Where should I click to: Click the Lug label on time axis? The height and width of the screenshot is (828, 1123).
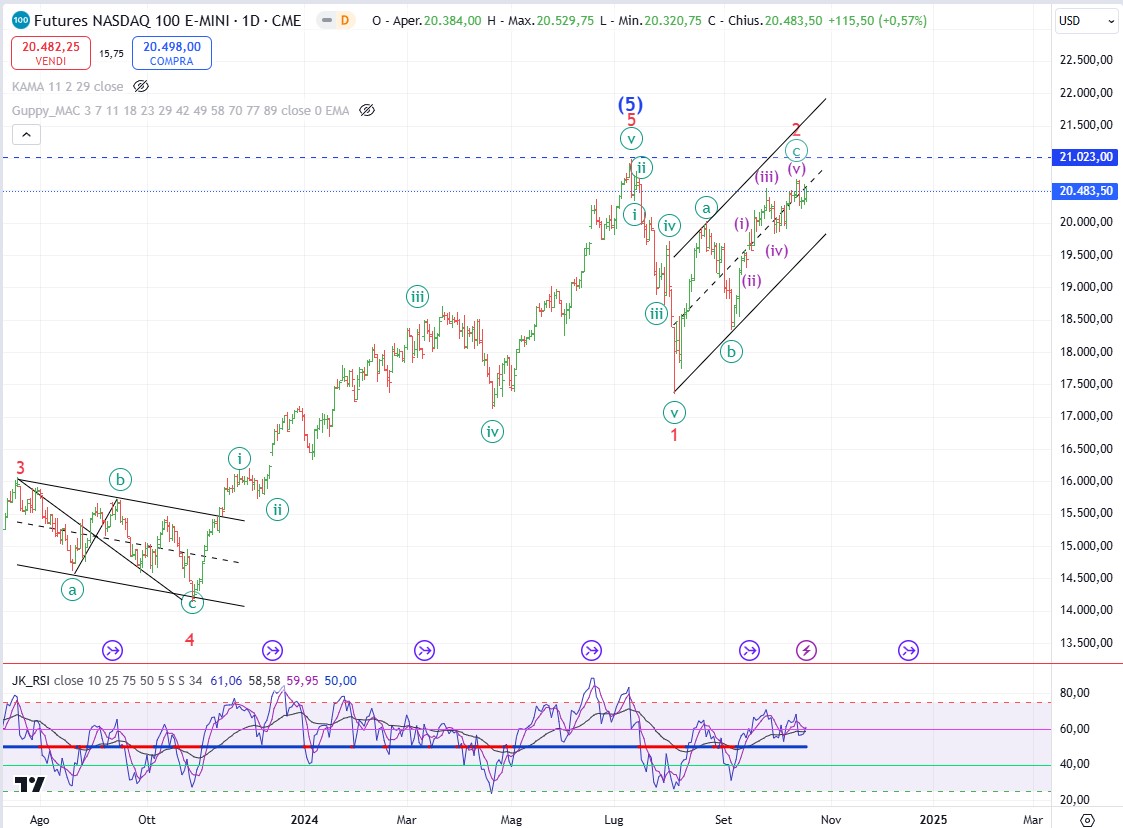614,819
